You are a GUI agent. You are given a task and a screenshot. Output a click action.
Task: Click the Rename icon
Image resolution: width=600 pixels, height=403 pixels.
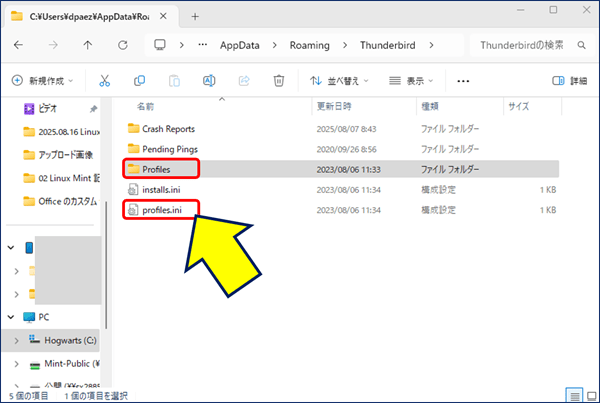point(209,81)
